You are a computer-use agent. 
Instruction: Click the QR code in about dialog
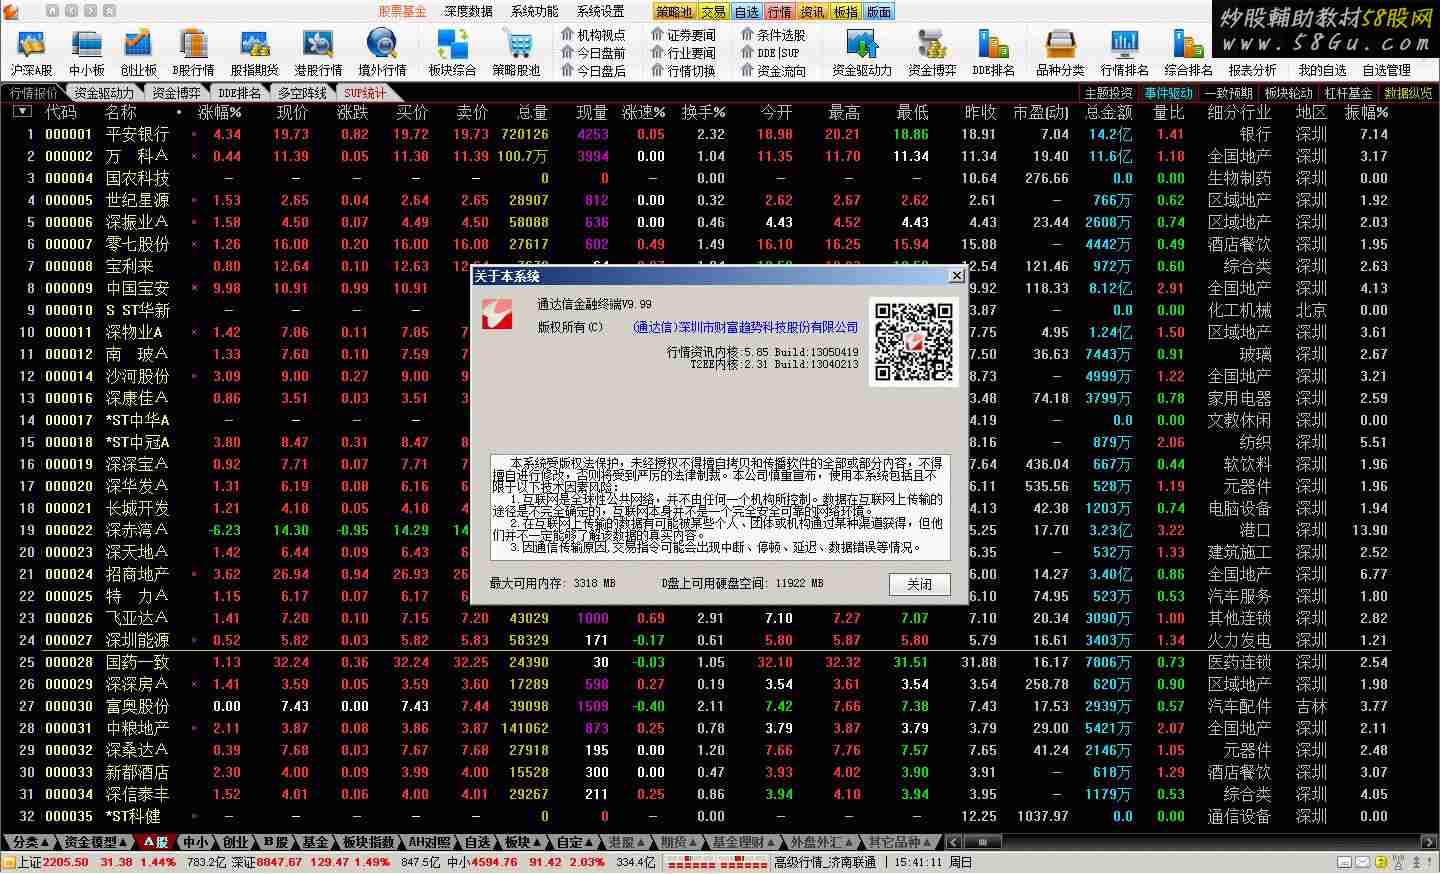(913, 342)
